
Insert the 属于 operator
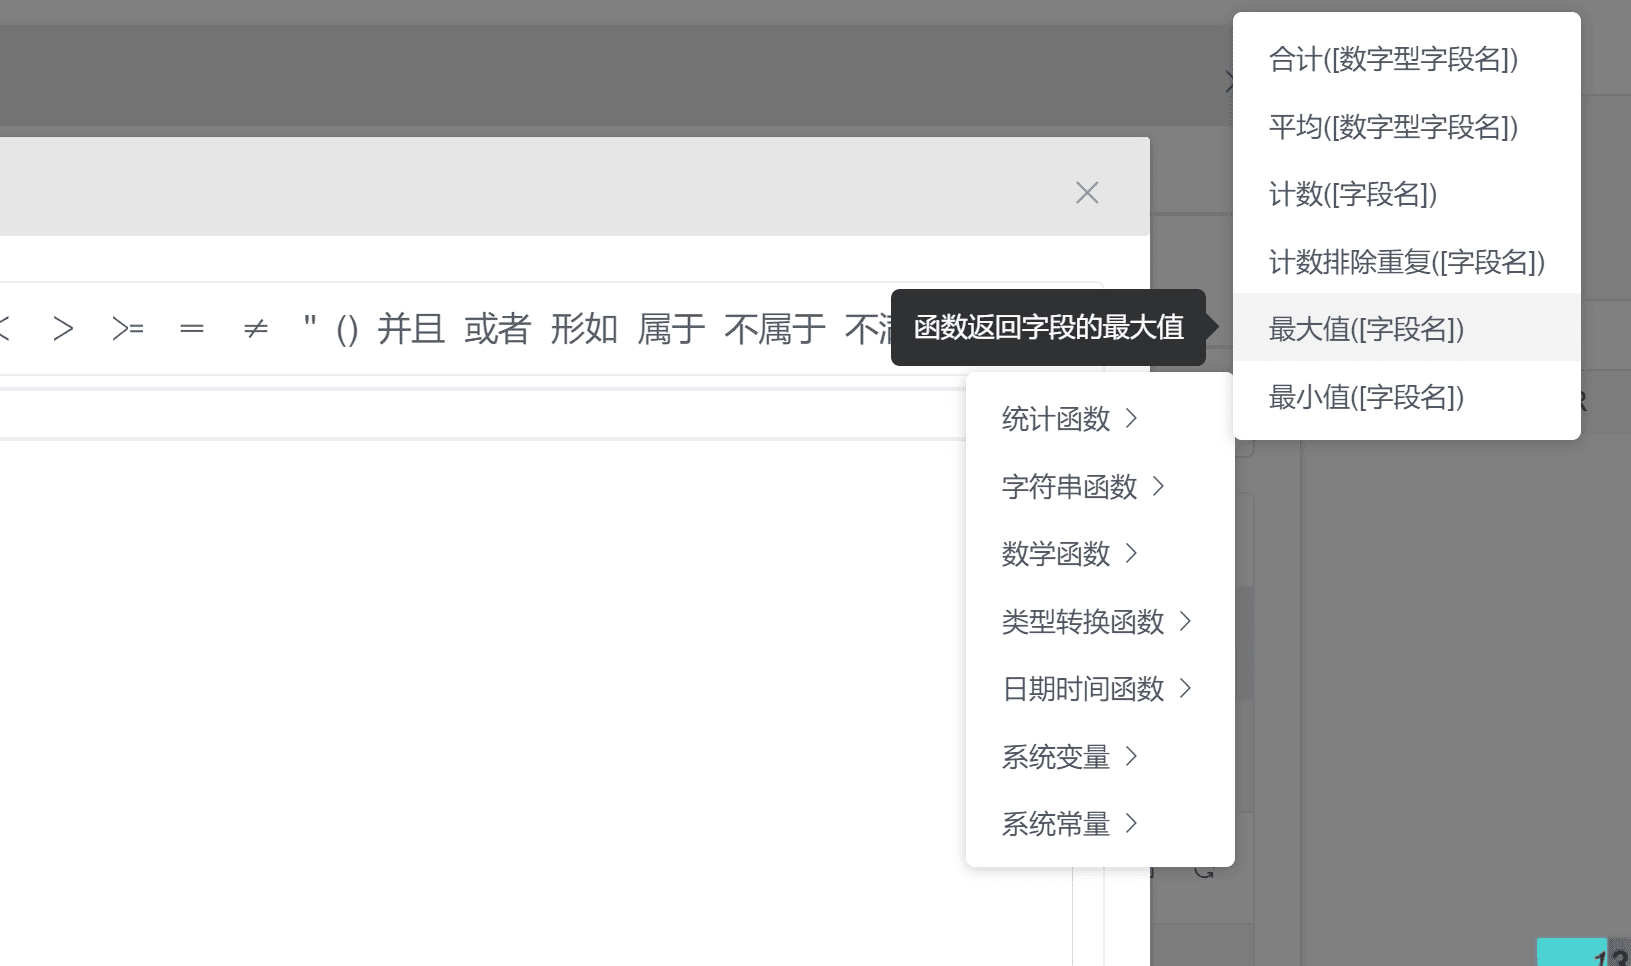pyautogui.click(x=671, y=328)
